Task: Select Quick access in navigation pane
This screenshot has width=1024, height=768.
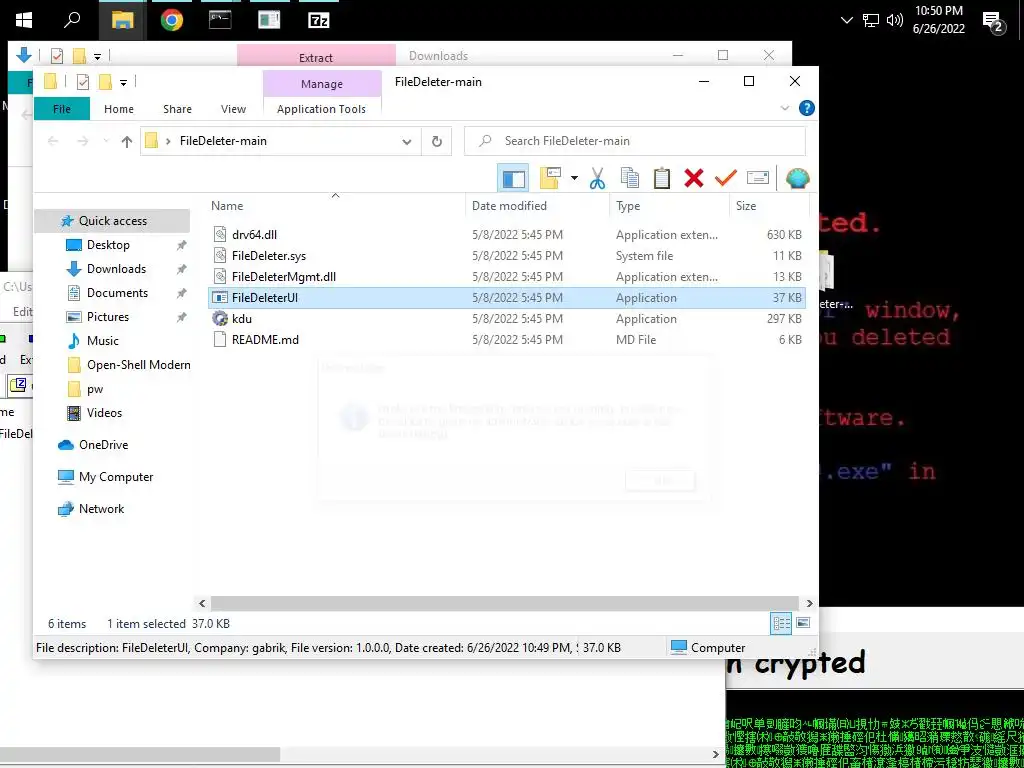Action: 112,221
